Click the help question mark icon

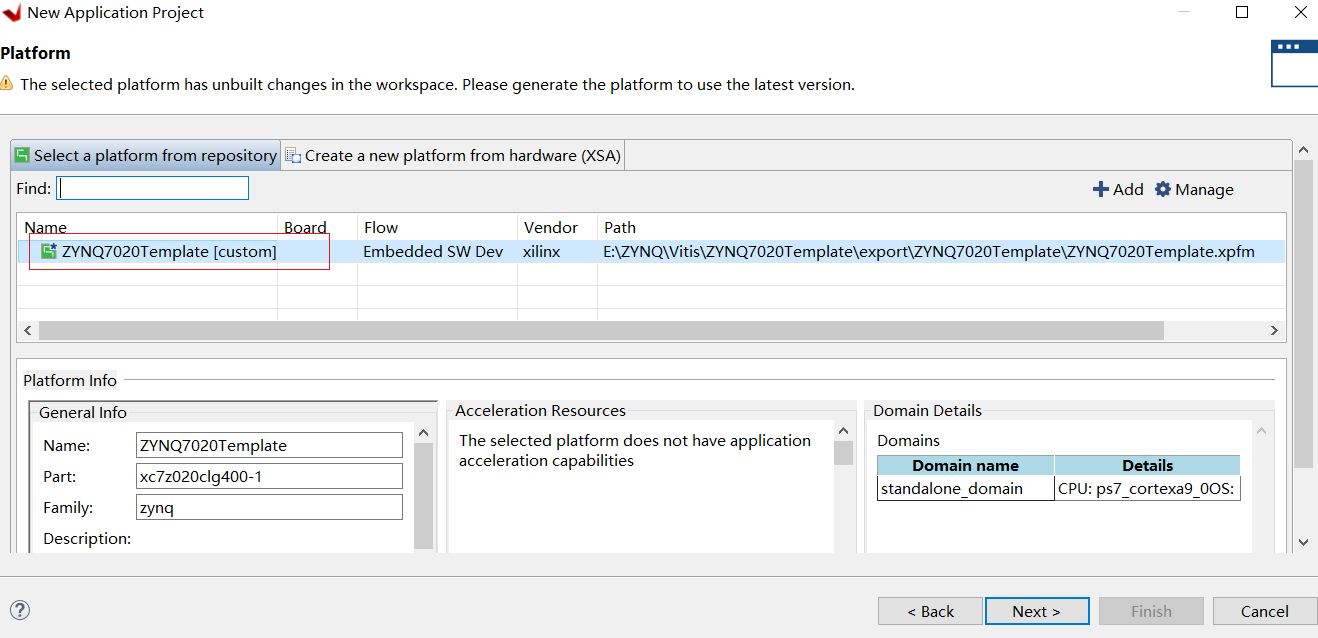coord(20,610)
